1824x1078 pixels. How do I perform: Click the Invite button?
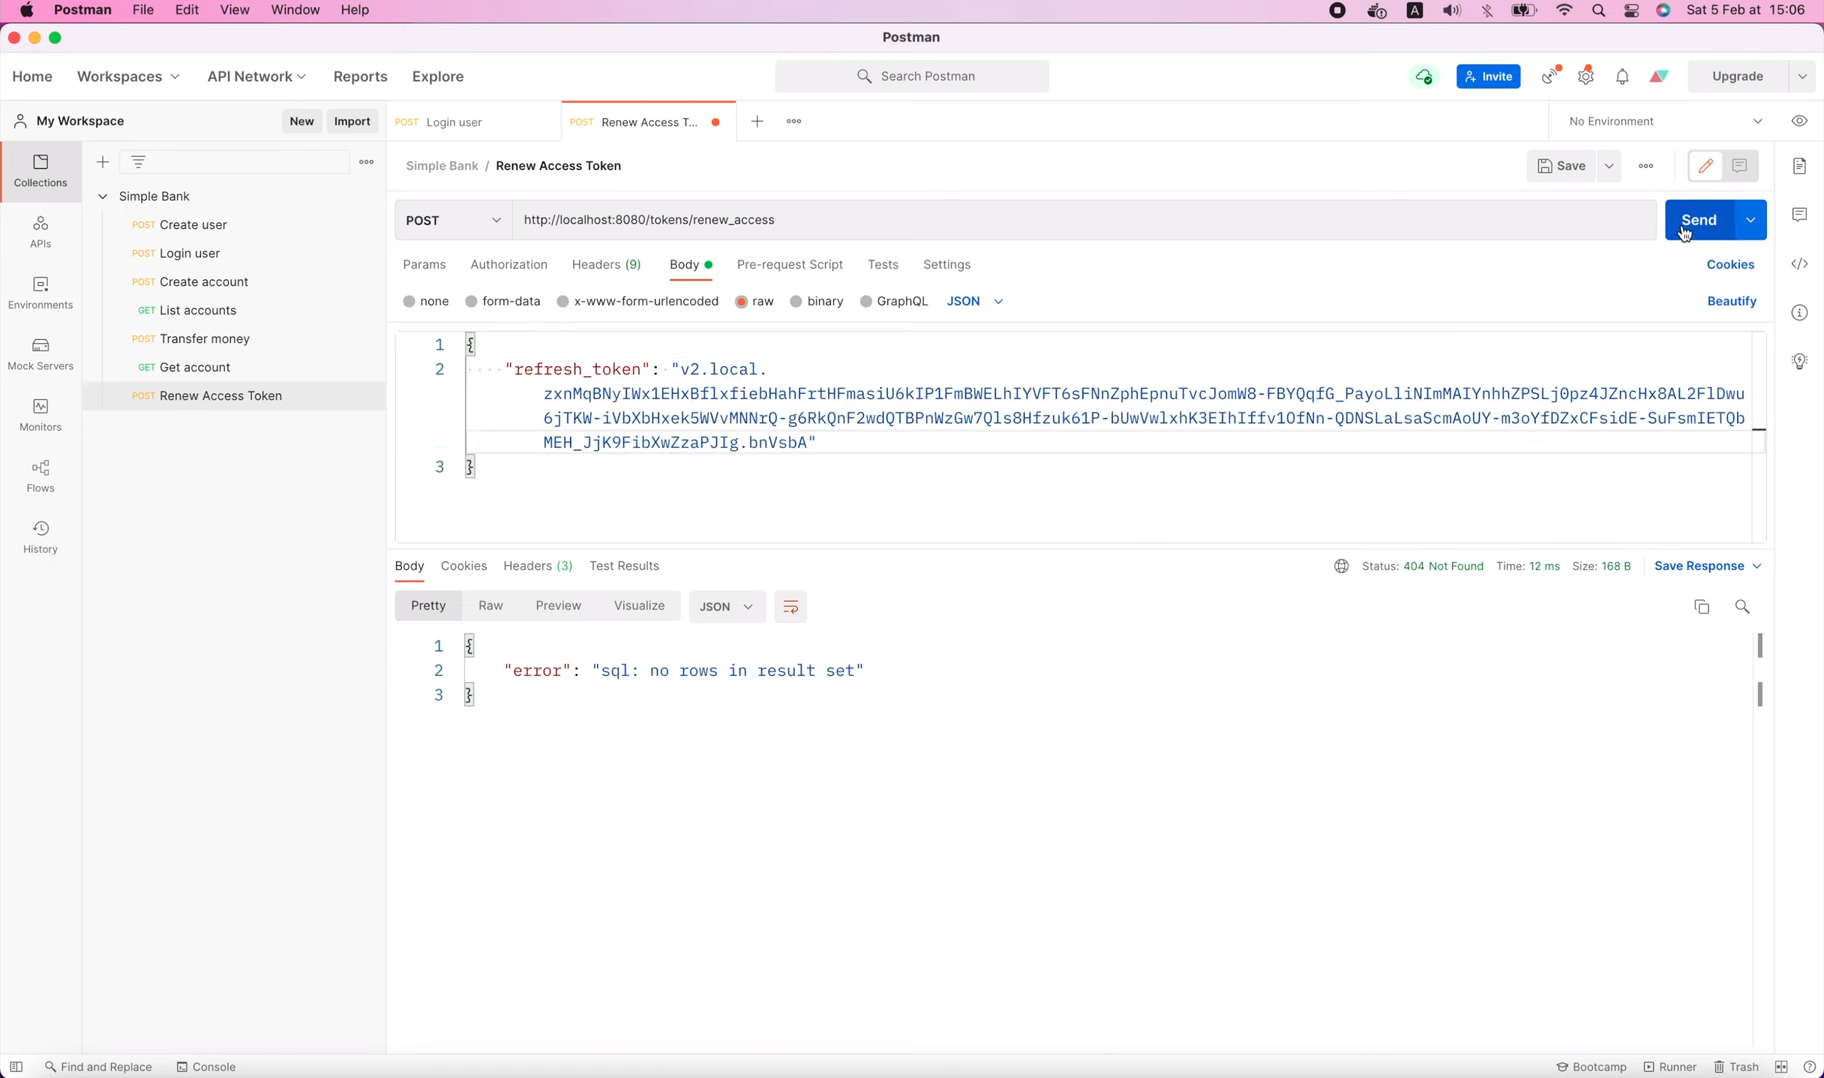coord(1488,77)
